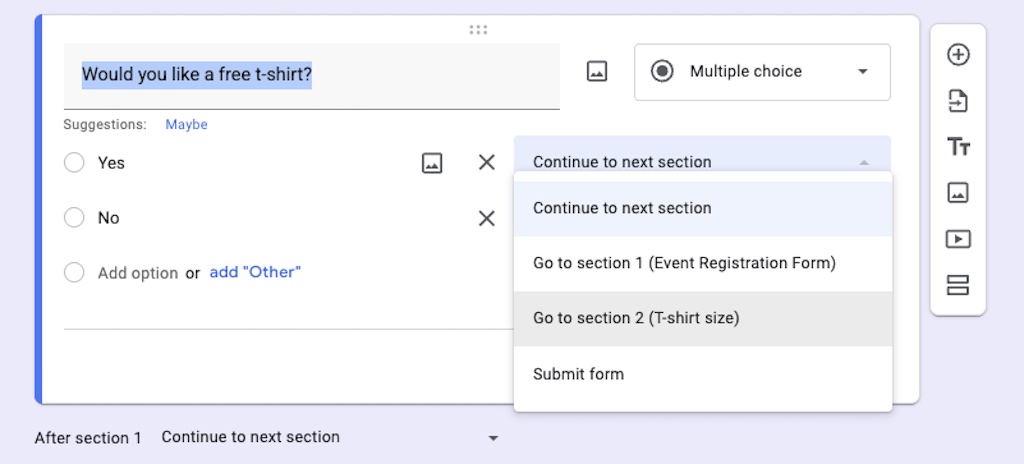Screen dimensions: 1024x464
Task: Click the Add section icon
Action: tap(958, 285)
